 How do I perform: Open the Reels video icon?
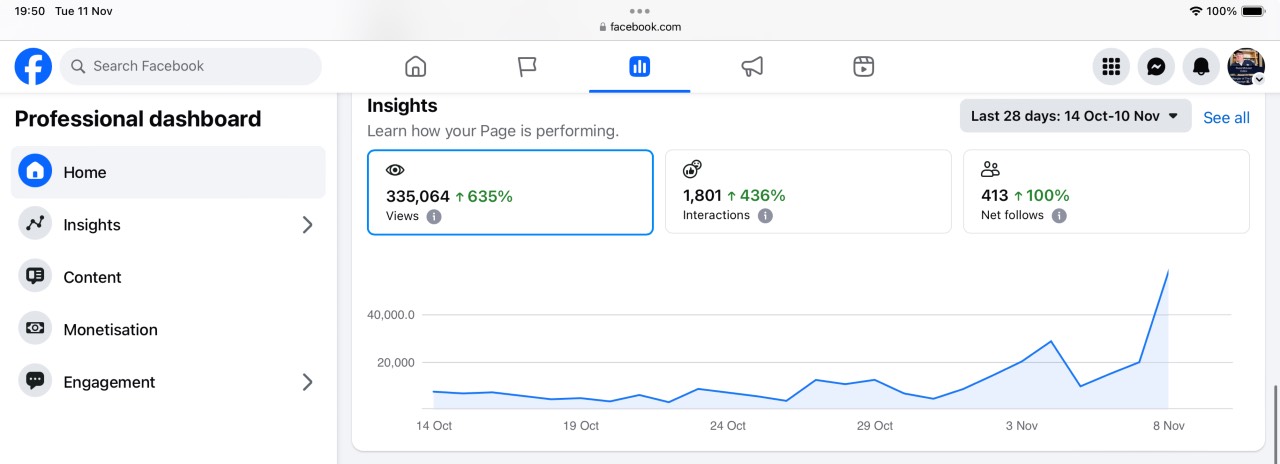click(x=864, y=67)
